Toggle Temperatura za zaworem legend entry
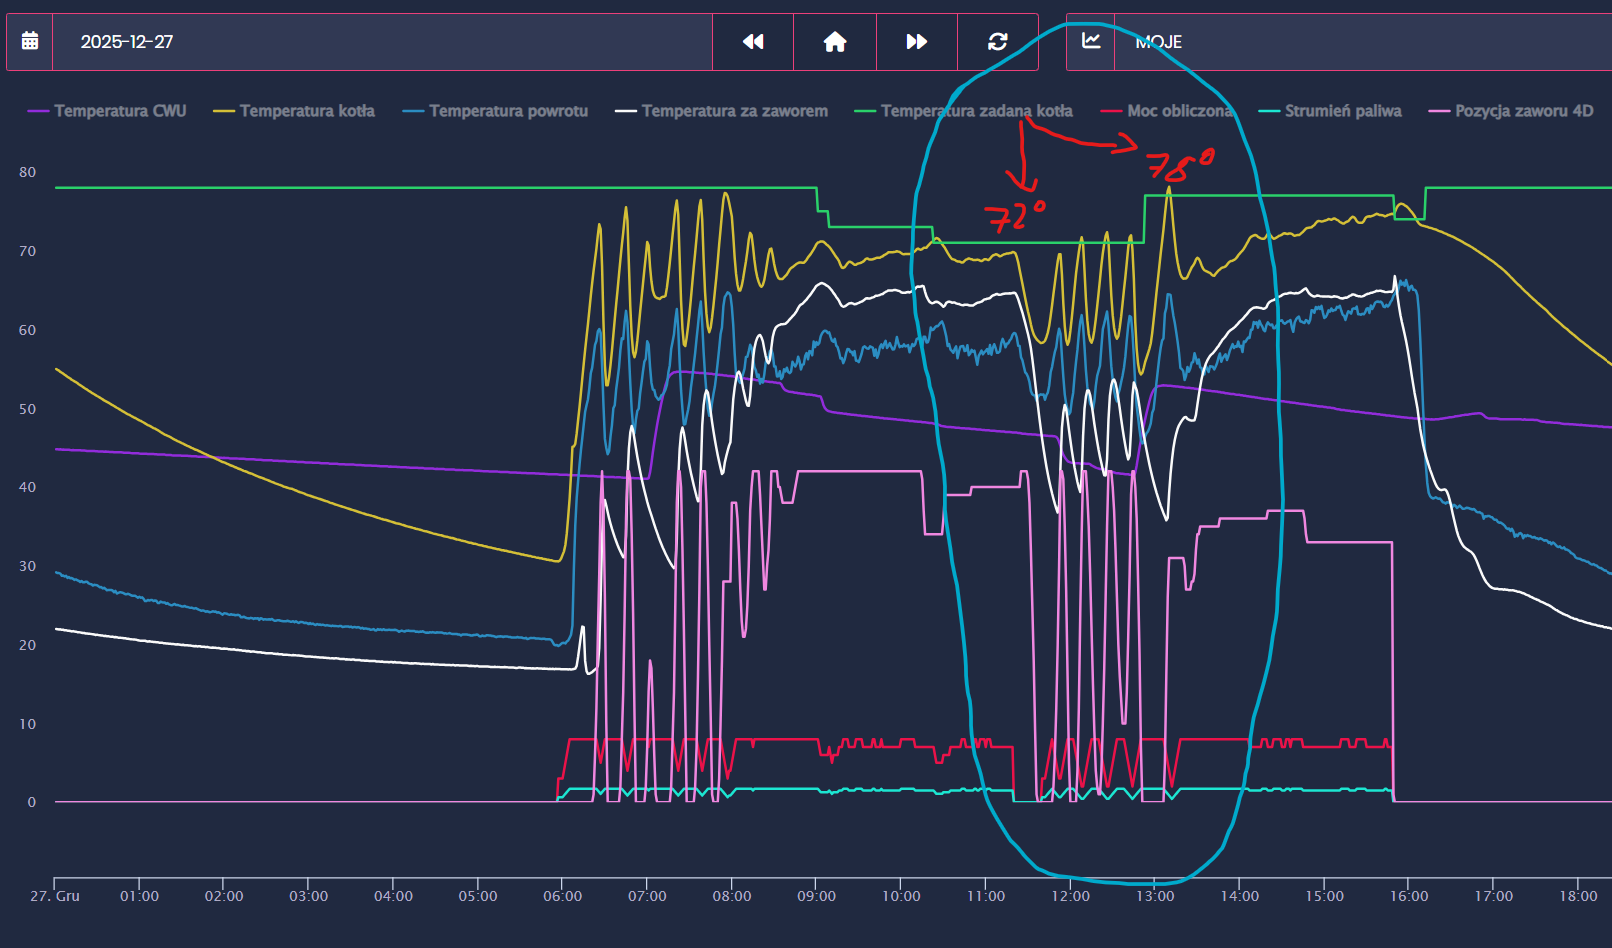Image resolution: width=1612 pixels, height=948 pixels. tap(734, 111)
